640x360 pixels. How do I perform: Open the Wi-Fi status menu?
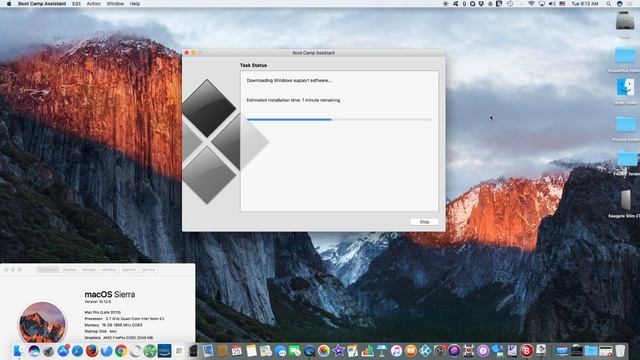click(531, 4)
